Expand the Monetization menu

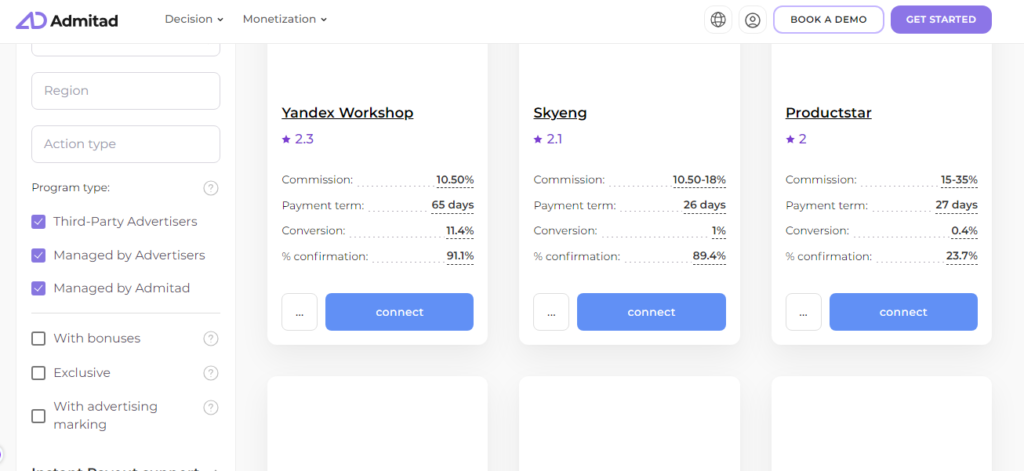pyautogui.click(x=285, y=20)
